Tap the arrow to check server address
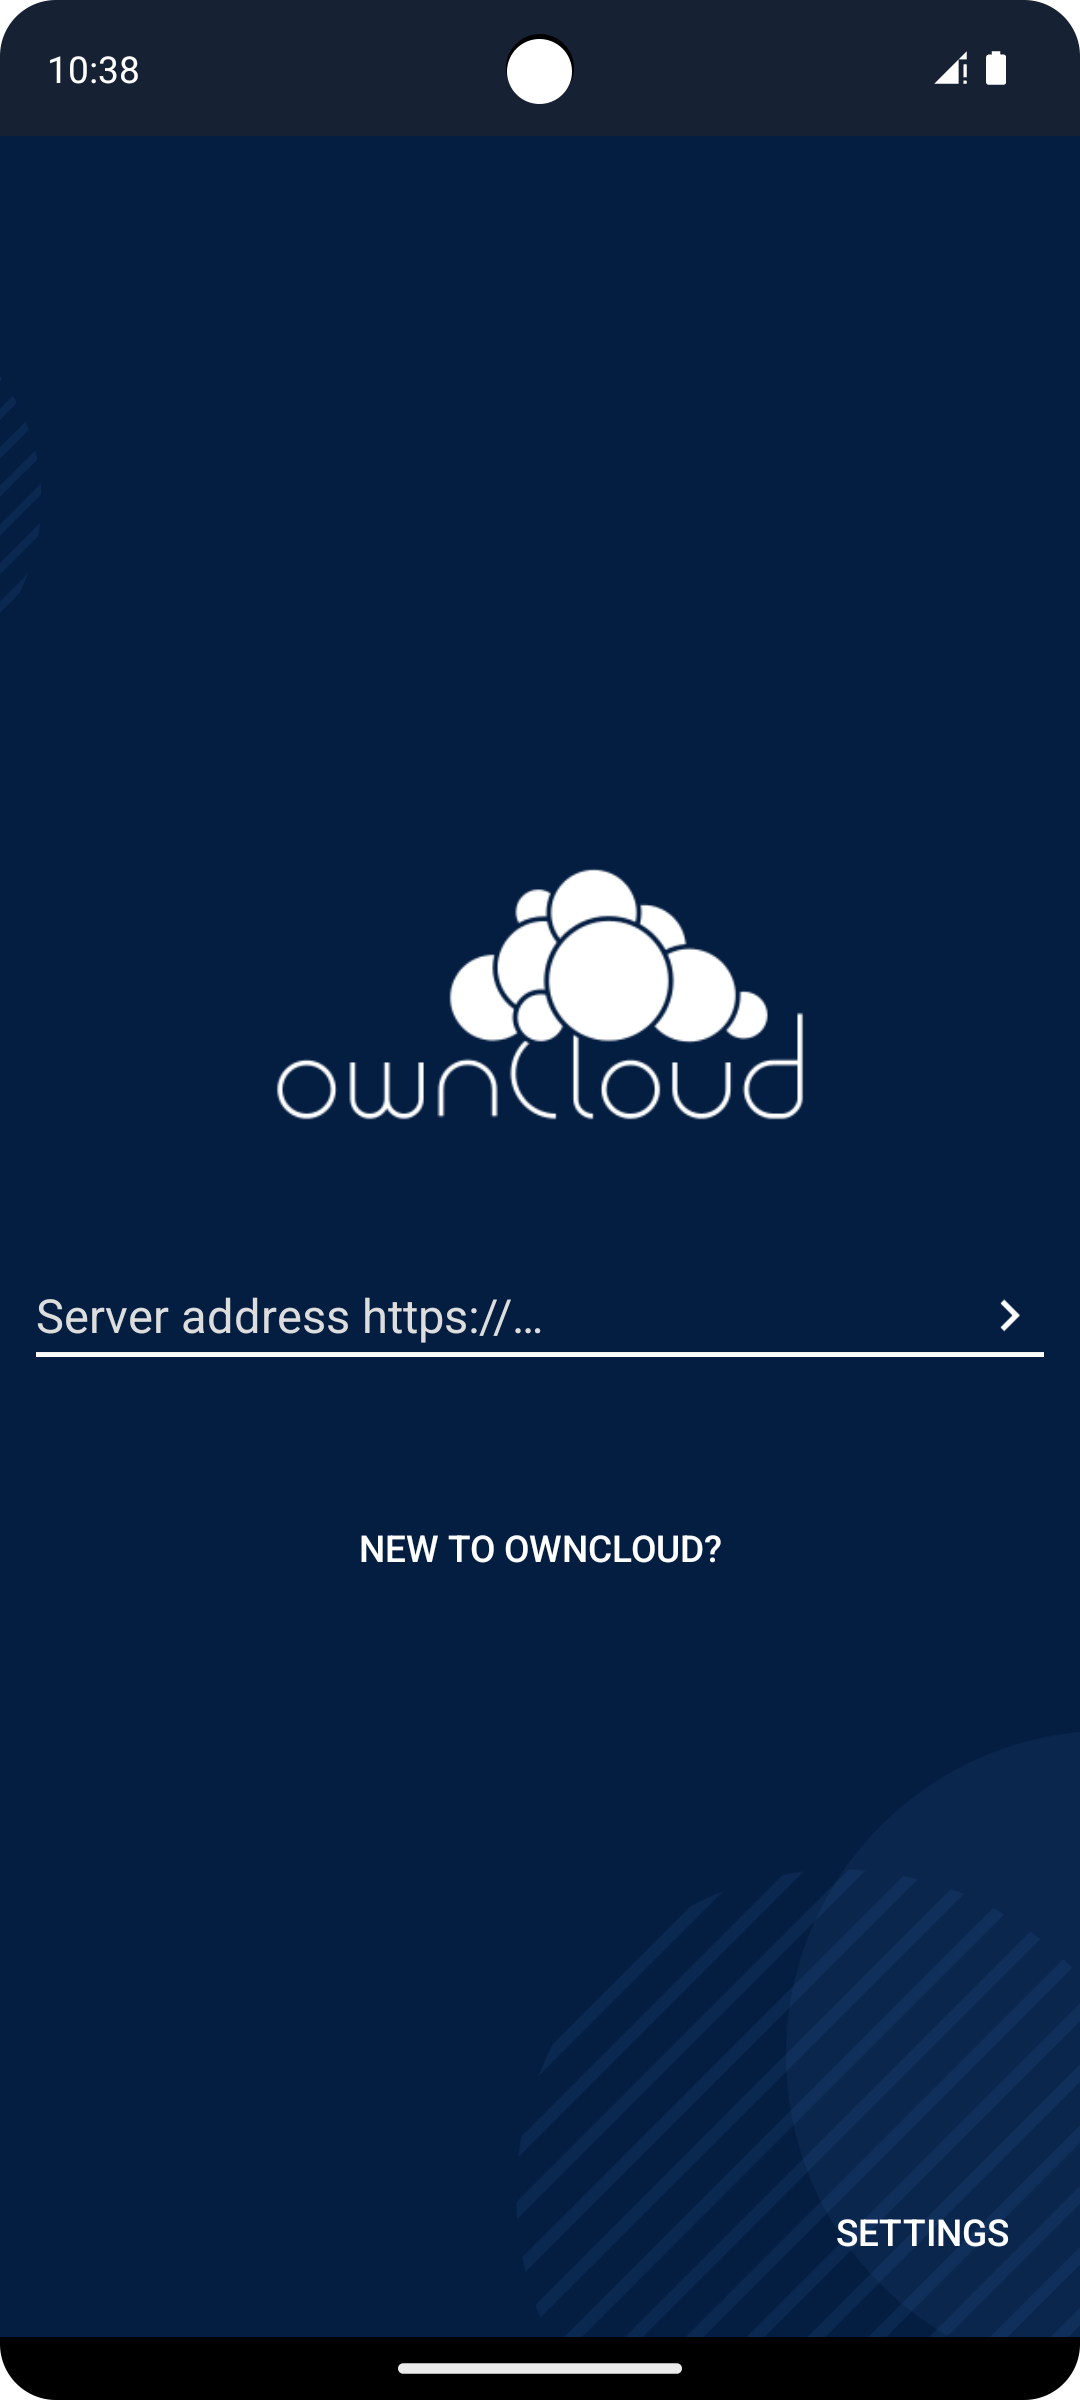The image size is (1080, 2400). coord(1009,1315)
